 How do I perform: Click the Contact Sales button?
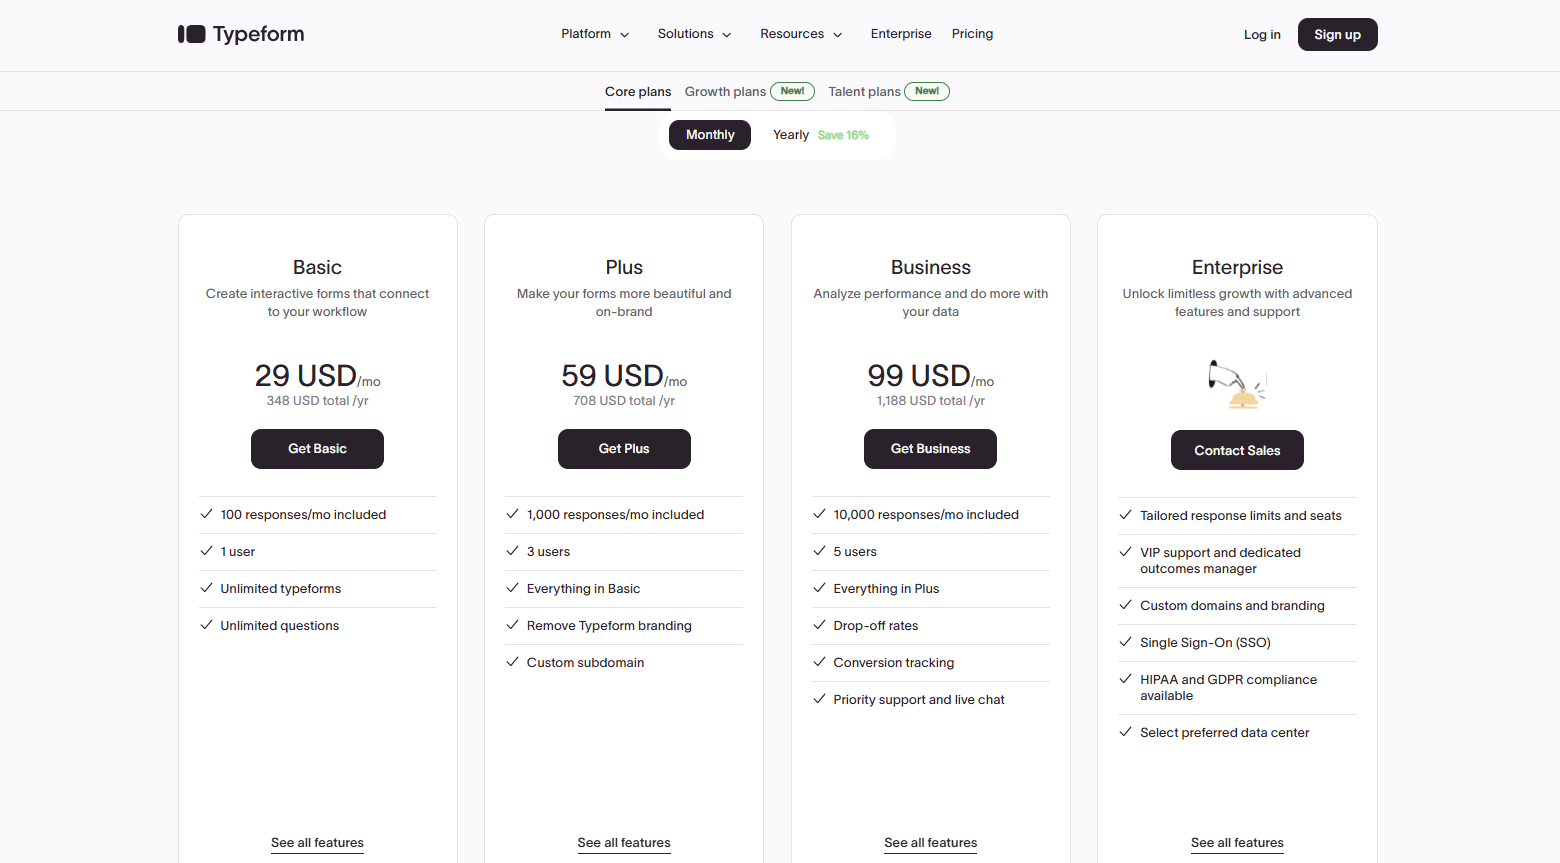[1237, 450]
